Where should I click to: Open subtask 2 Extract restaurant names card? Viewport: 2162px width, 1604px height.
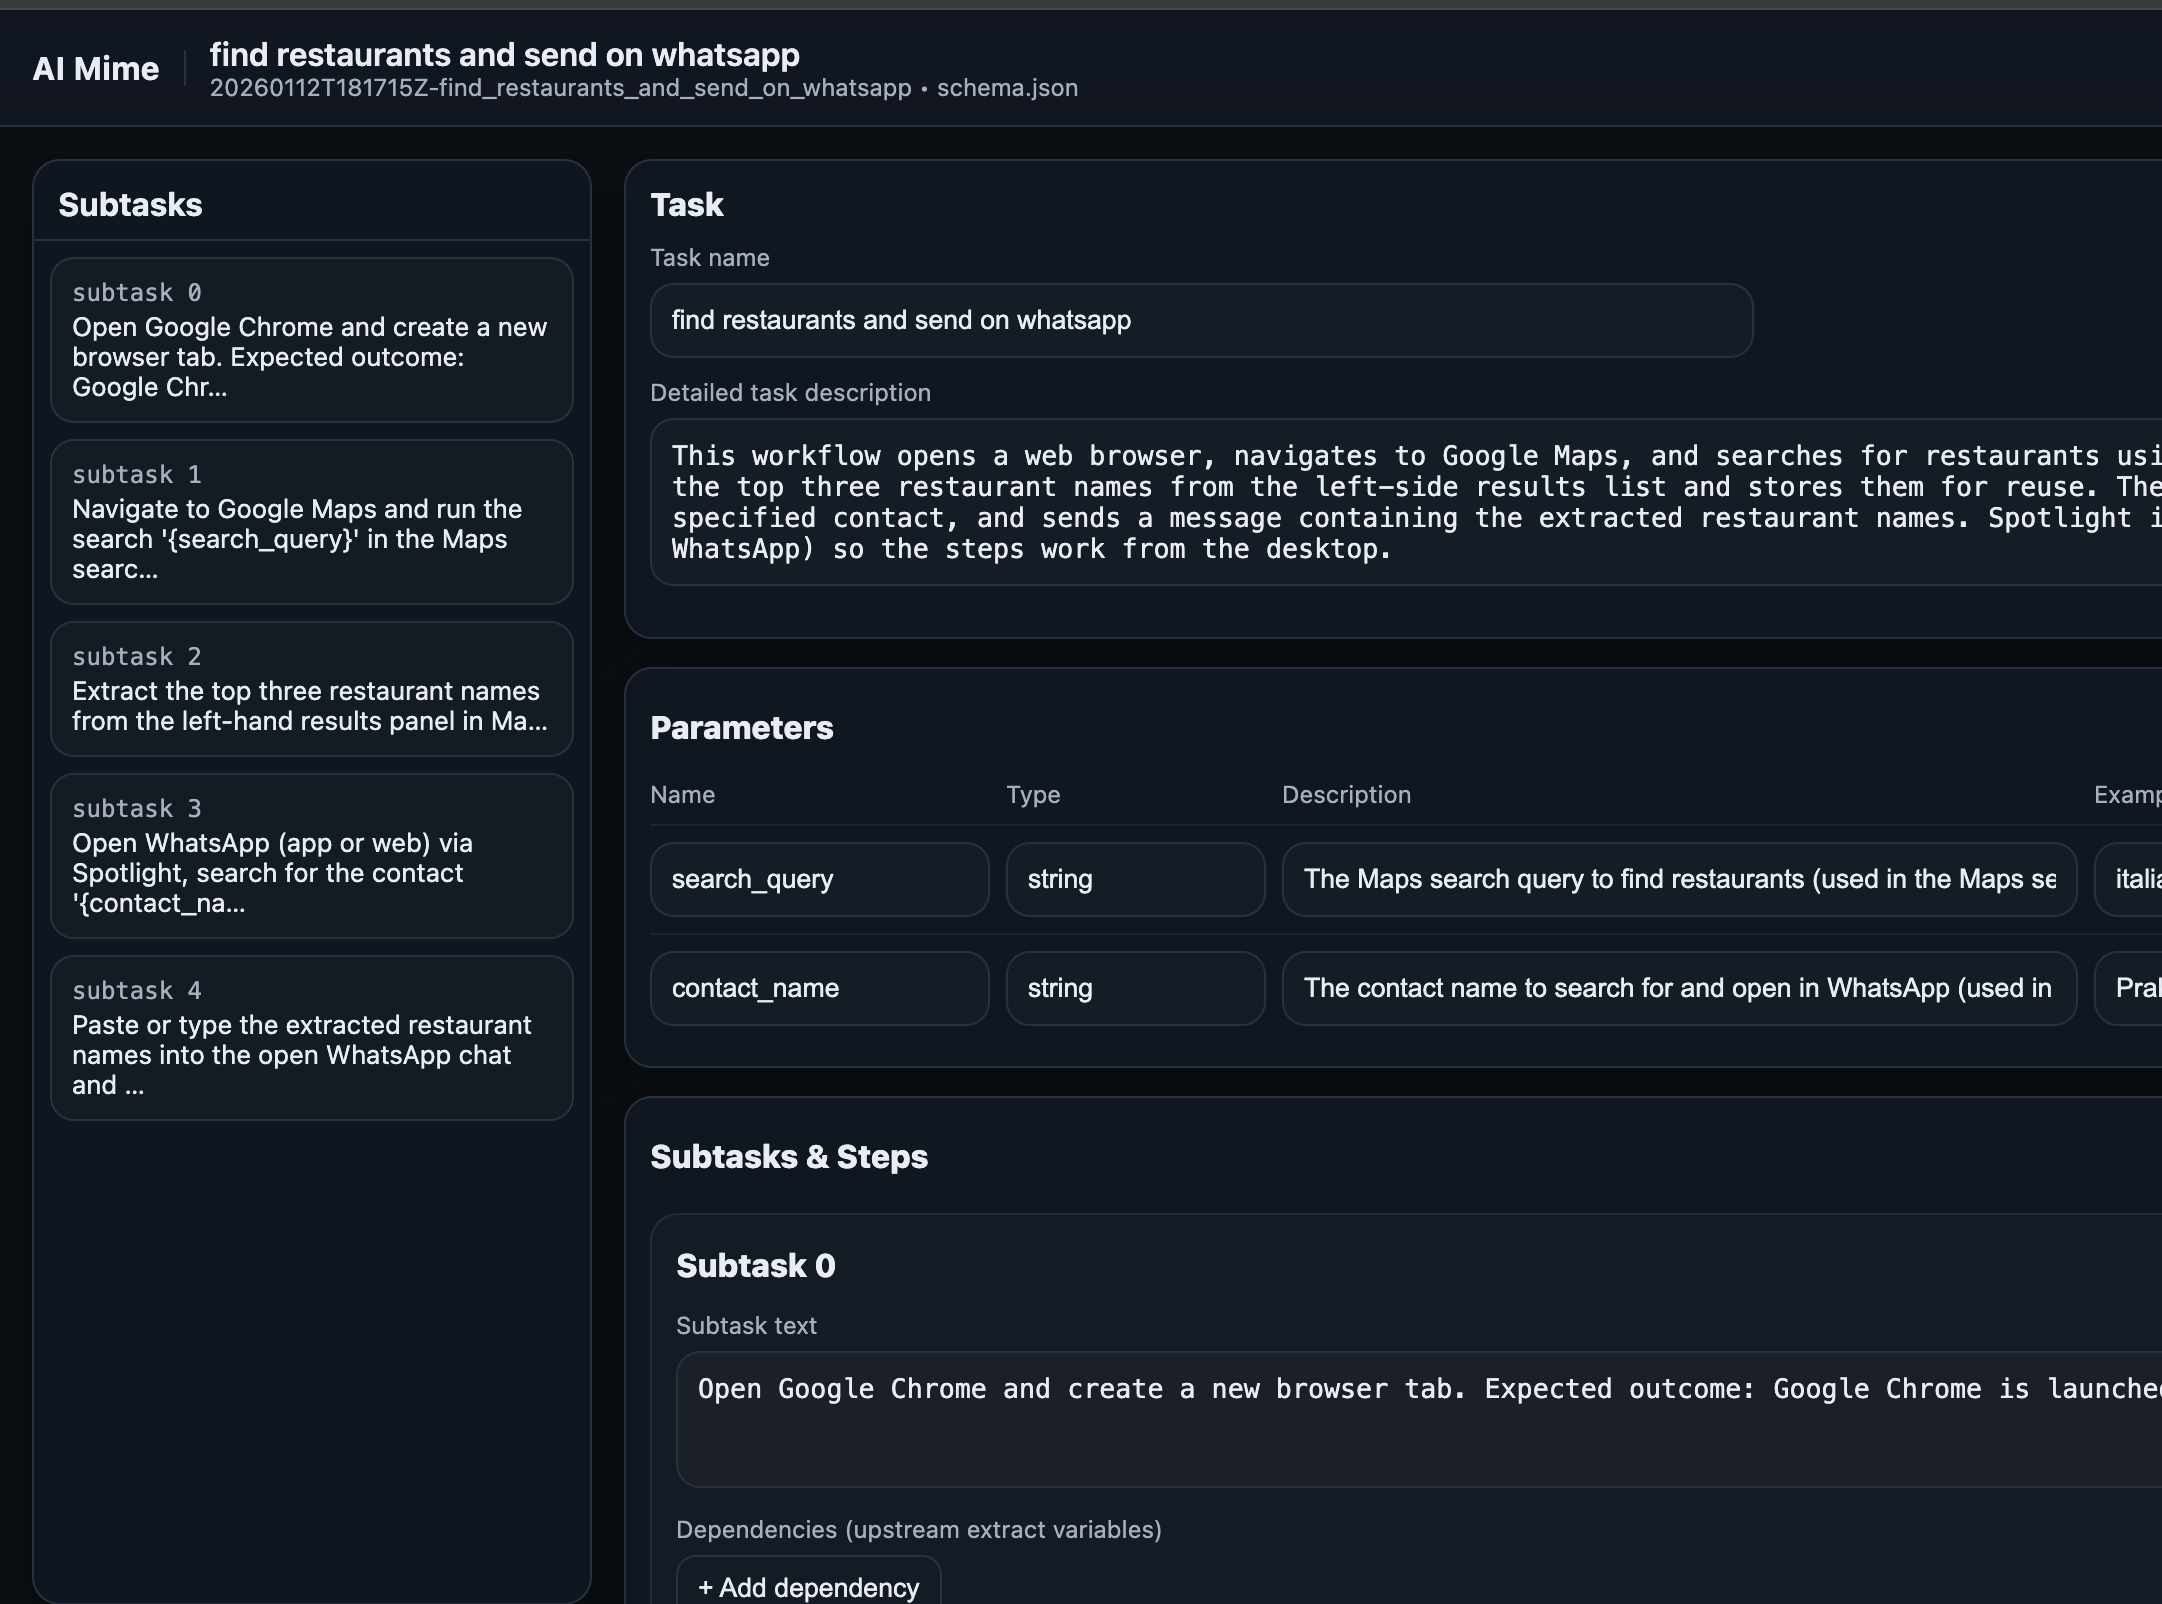pyautogui.click(x=311, y=689)
